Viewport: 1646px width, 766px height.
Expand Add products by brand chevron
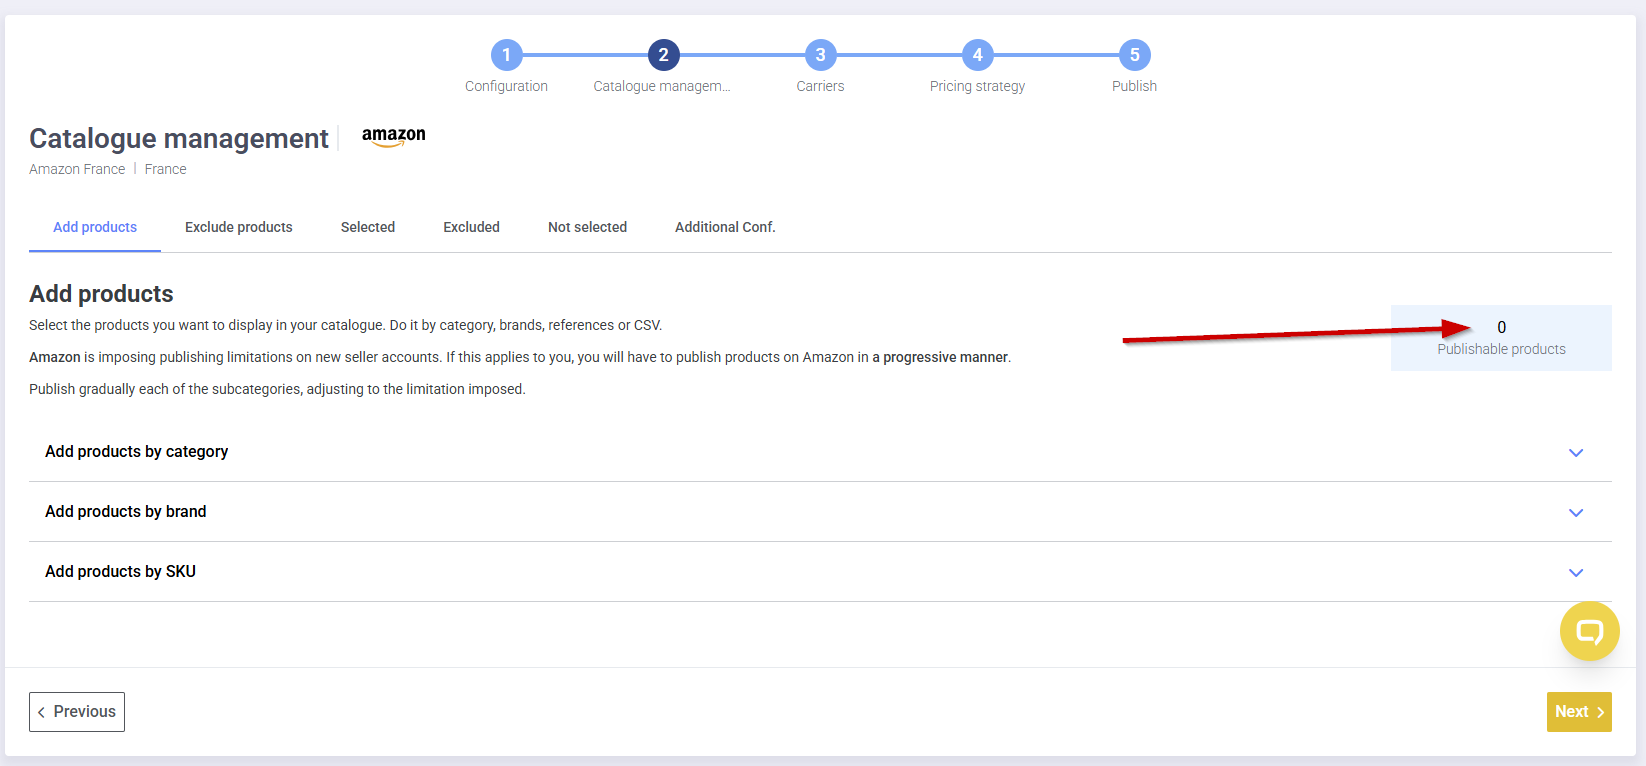point(1576,513)
